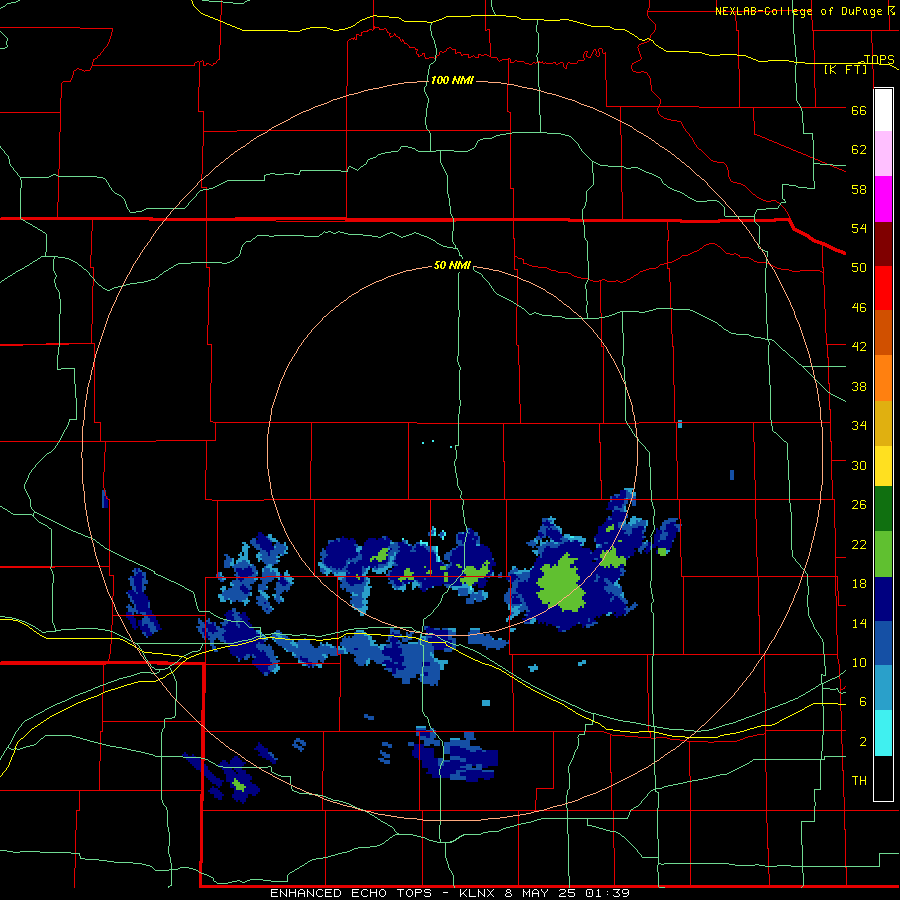Click the "26" legend value
The width and height of the screenshot is (900, 900).
[859, 505]
